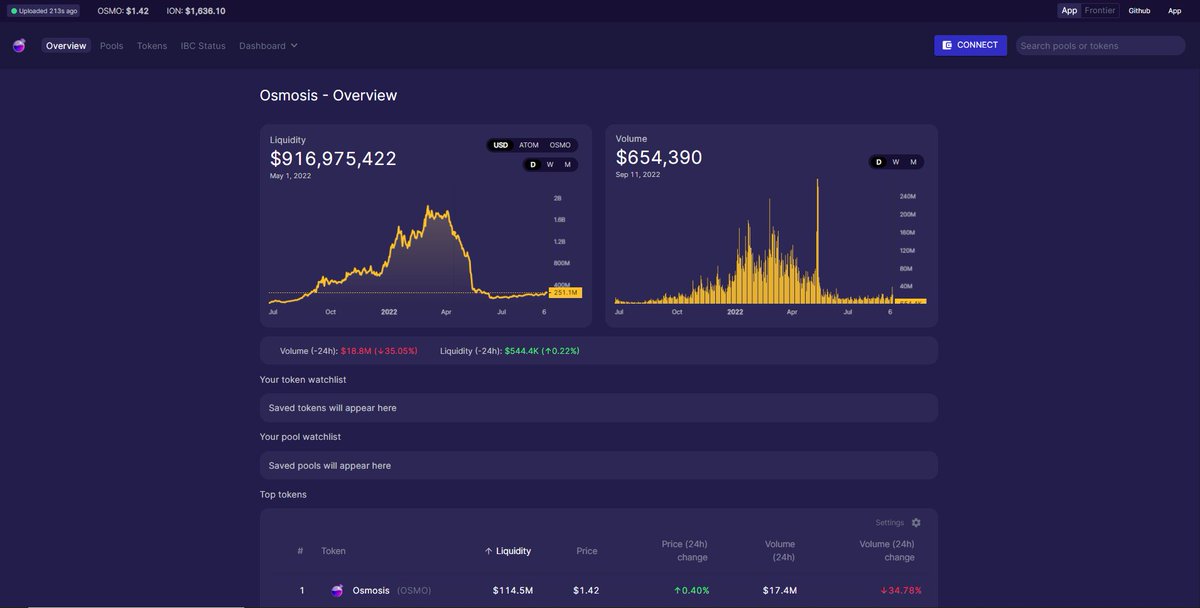Click Liquidity (~24h) $544.4K stat
Screen dimensions: 1200x608
(x=510, y=351)
